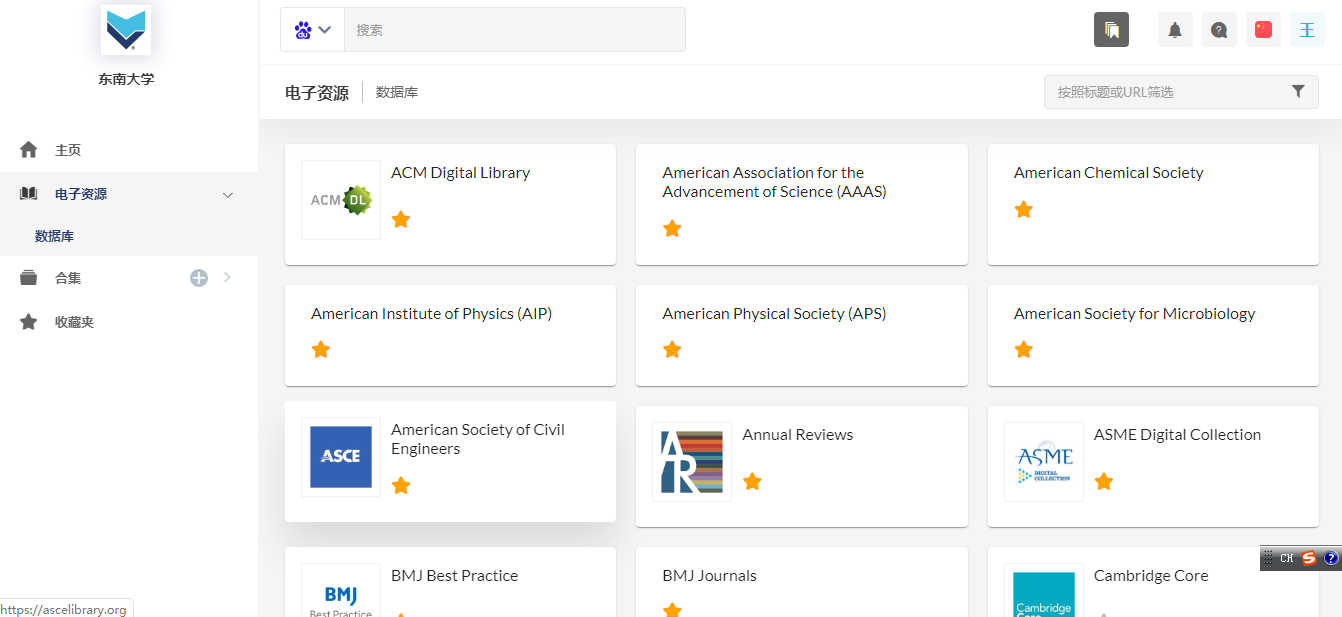Screen dimensions: 1342x617
Task: Click the plus icon next to 合集
Action: click(199, 278)
